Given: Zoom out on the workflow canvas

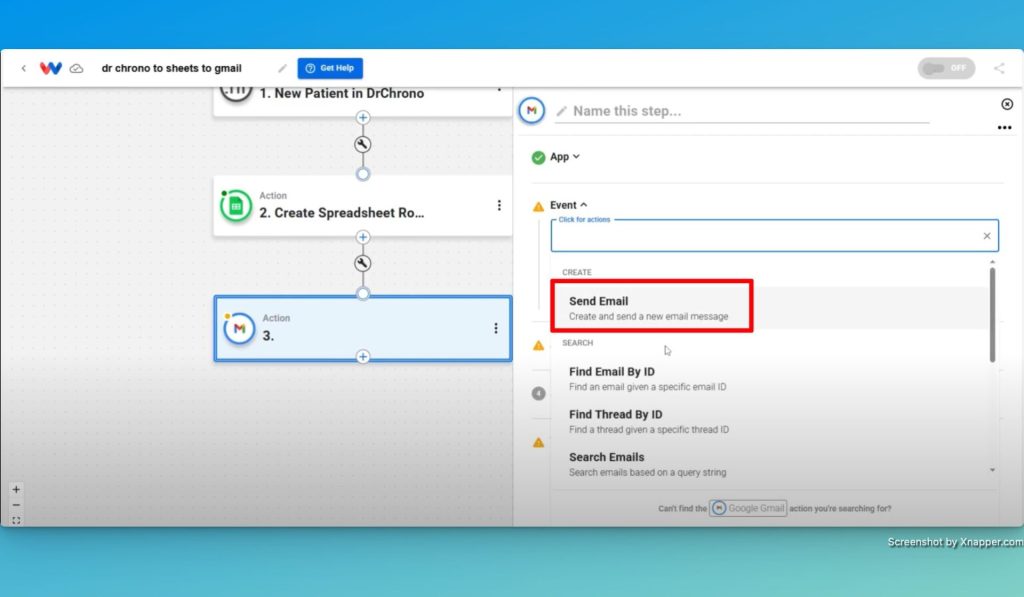Looking at the screenshot, I should [x=16, y=505].
